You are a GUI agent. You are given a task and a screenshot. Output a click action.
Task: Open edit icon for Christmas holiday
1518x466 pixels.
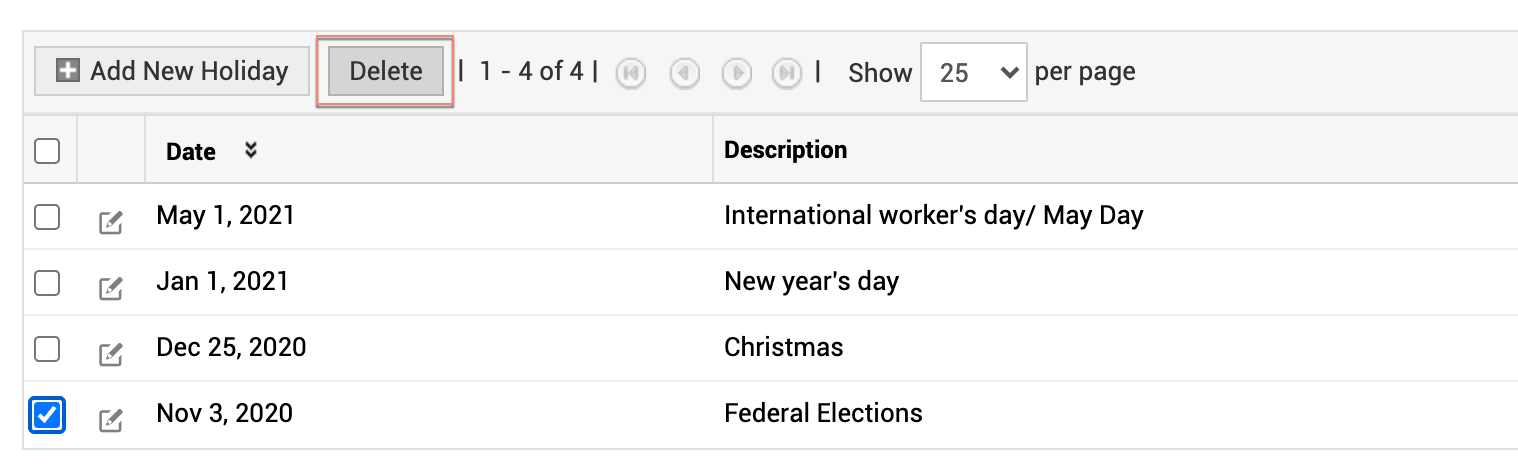(111, 355)
